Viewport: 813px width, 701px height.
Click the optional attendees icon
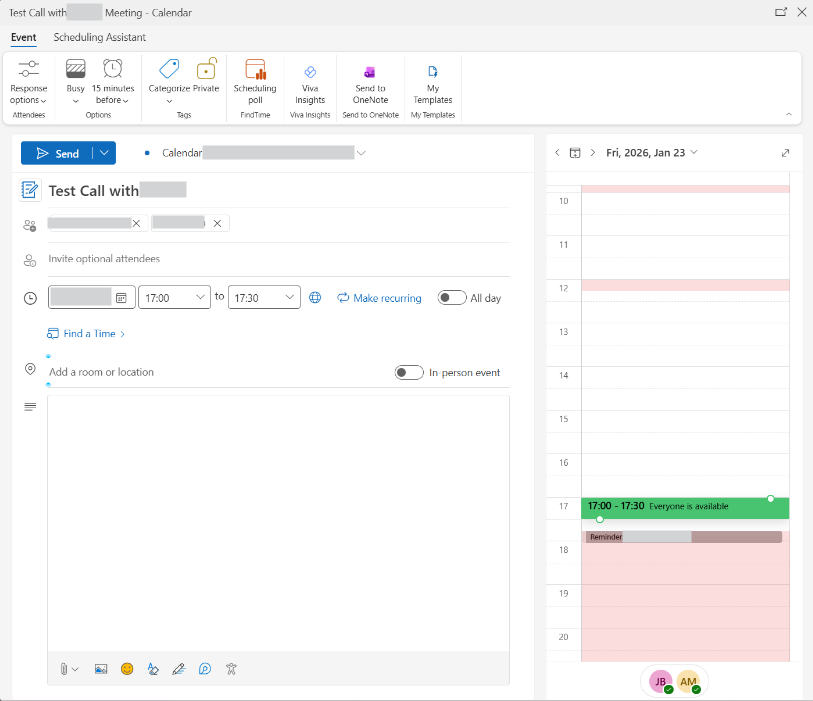pos(30,260)
